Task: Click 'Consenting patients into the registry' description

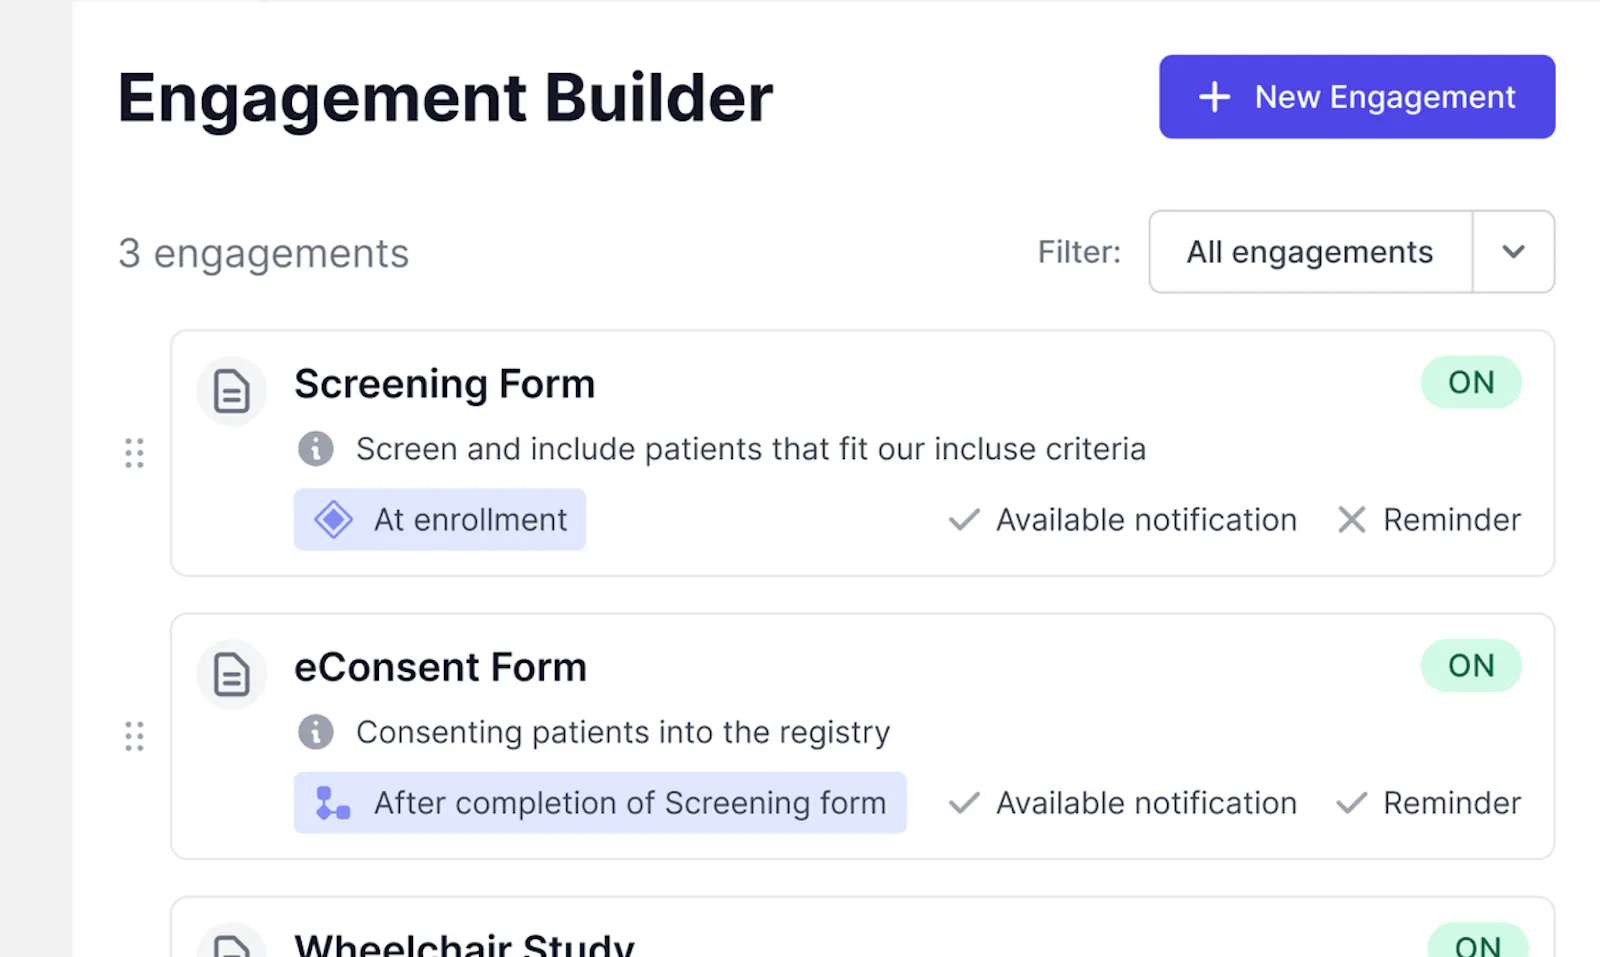Action: point(623,732)
